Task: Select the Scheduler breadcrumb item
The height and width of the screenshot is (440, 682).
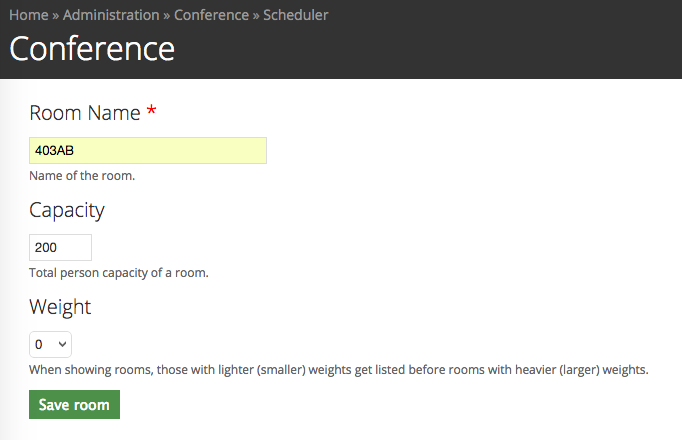Action: coord(295,15)
